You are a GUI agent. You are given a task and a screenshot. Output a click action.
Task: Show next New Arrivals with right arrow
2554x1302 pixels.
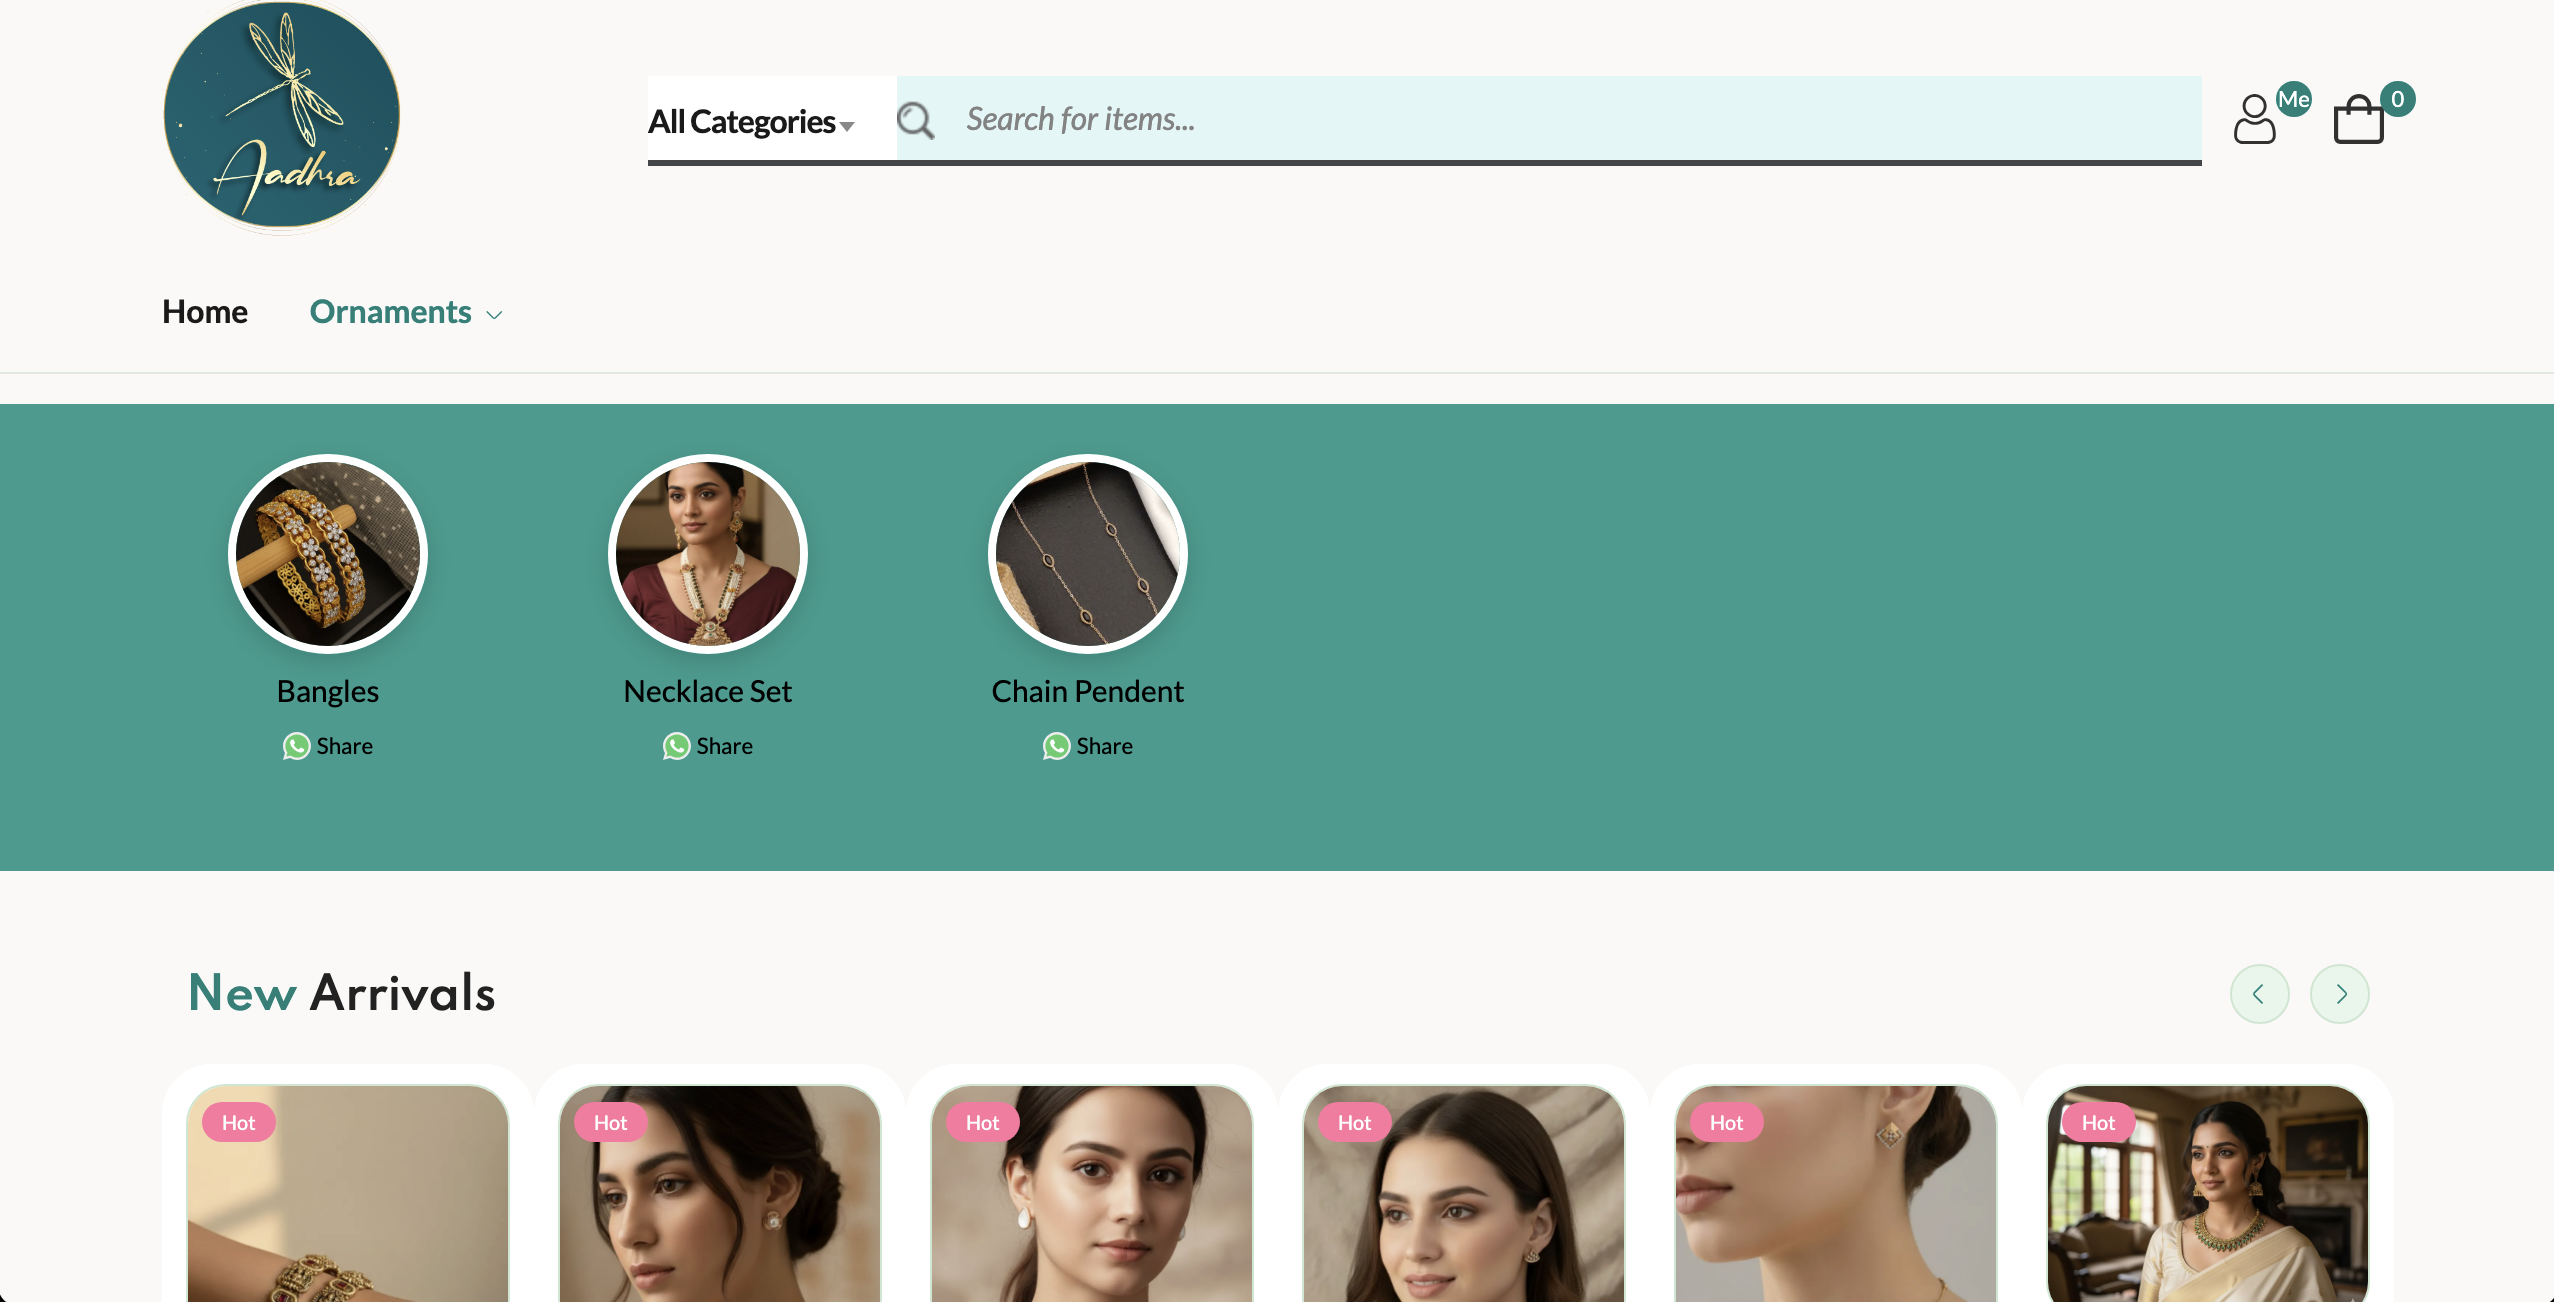[x=2340, y=994]
